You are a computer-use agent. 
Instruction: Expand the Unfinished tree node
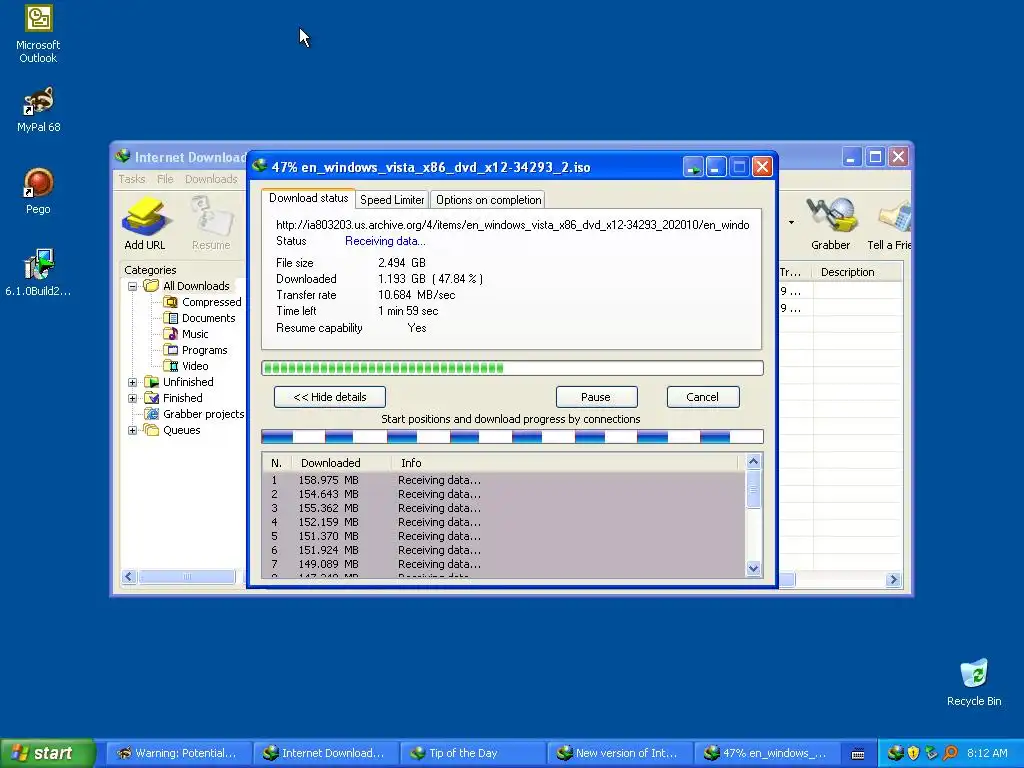(x=133, y=382)
